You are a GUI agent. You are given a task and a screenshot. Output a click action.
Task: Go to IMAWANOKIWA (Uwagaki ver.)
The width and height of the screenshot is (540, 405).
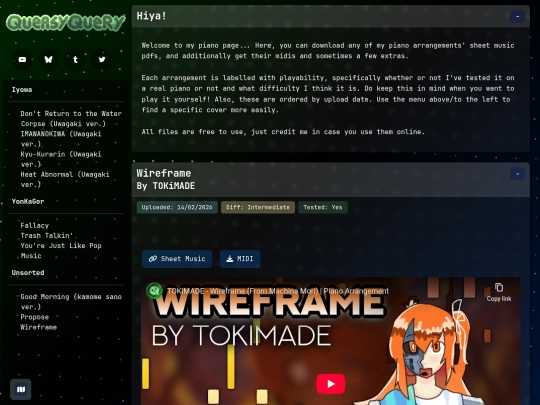(61, 139)
